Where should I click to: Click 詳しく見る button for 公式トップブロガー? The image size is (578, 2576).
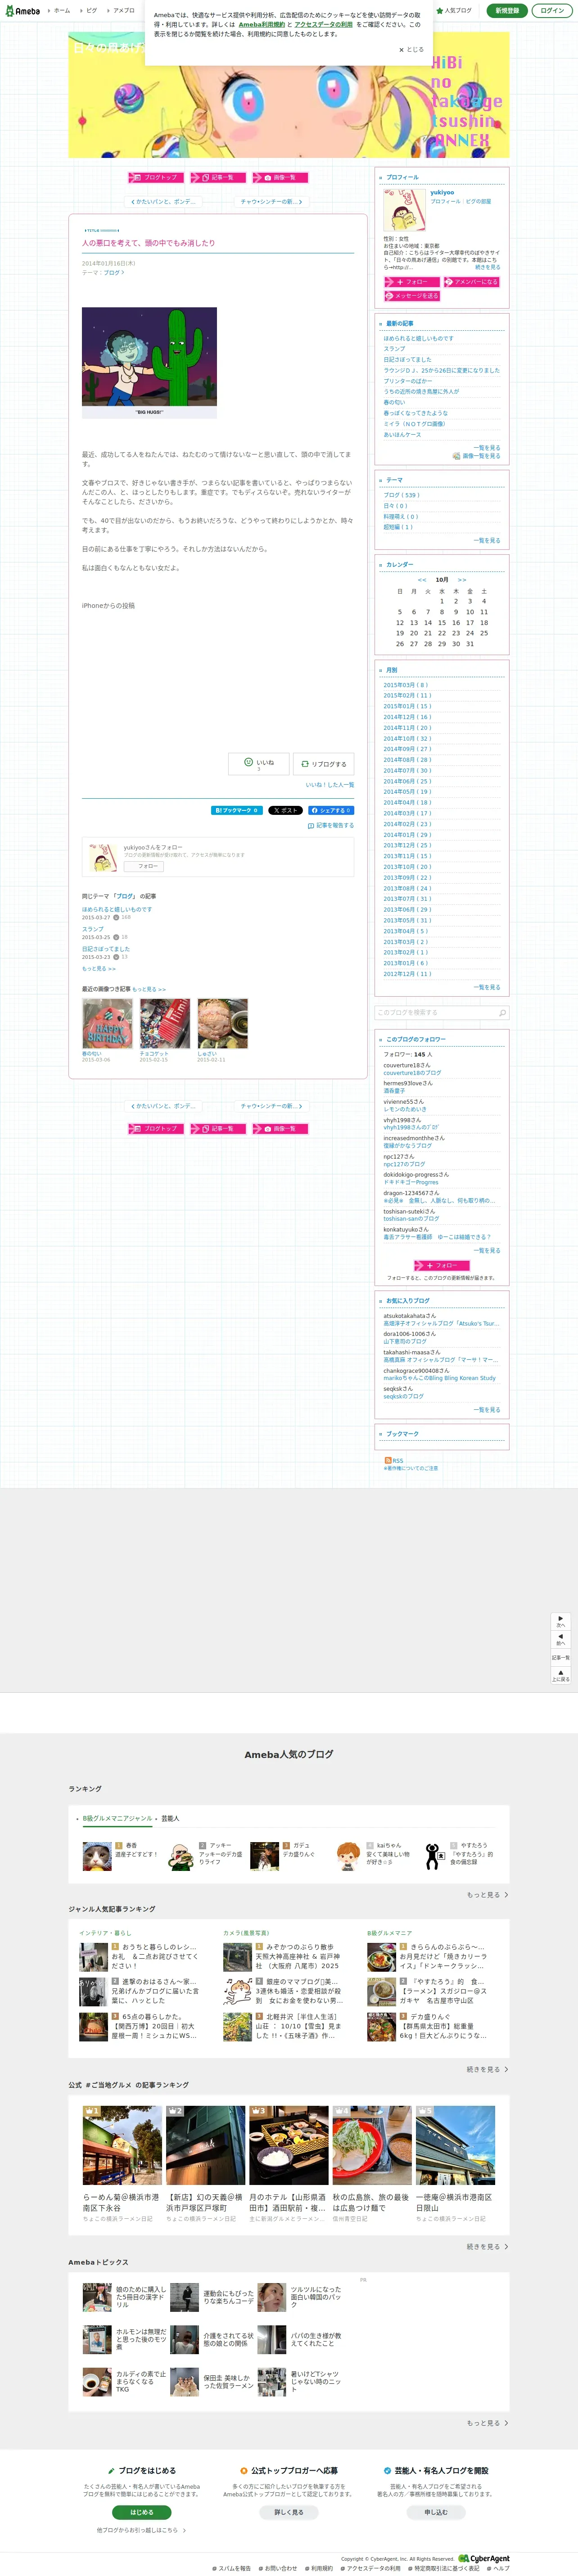(x=289, y=2512)
